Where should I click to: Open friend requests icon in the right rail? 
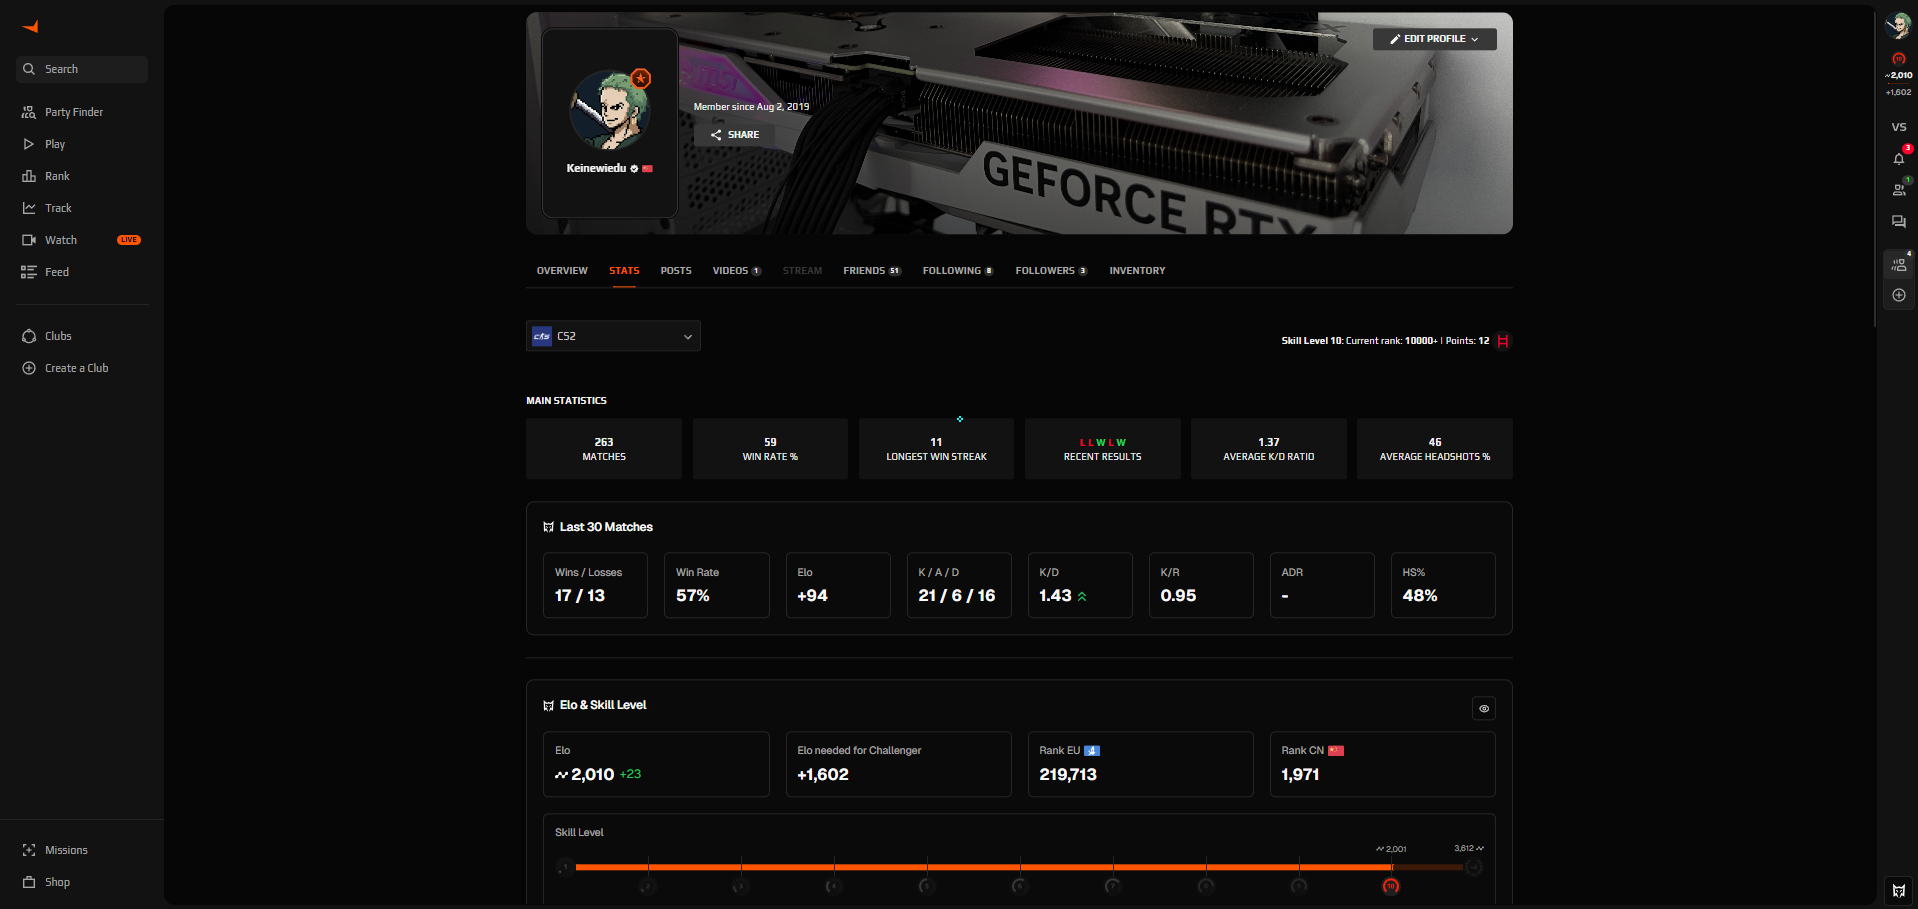1899,189
